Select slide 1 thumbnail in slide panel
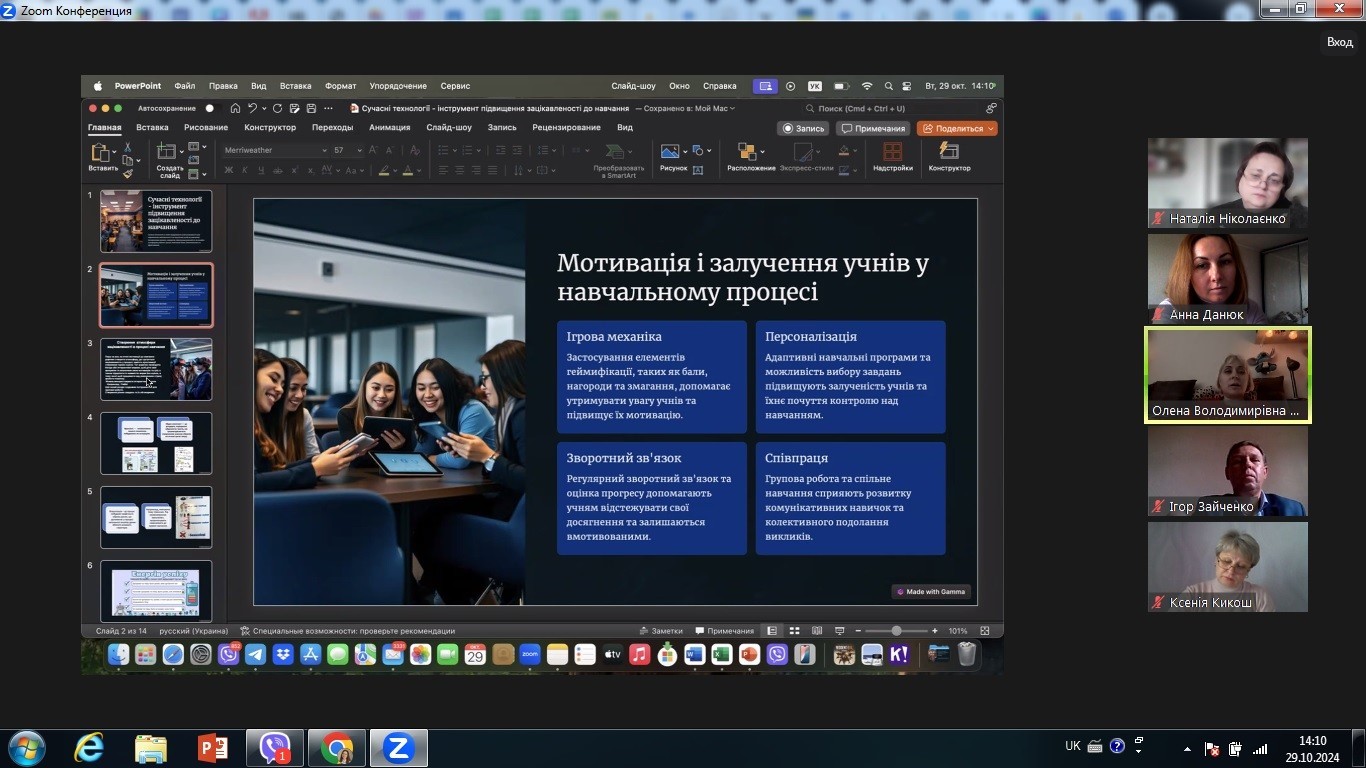 pyautogui.click(x=156, y=221)
